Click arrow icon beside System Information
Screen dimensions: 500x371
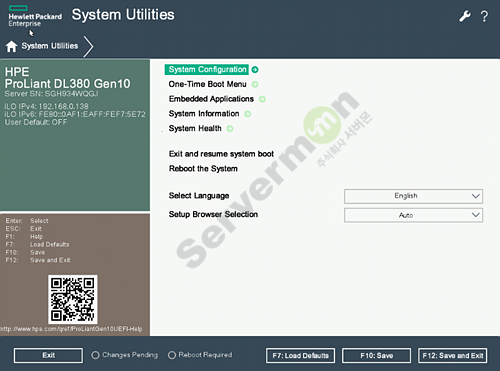[x=248, y=114]
